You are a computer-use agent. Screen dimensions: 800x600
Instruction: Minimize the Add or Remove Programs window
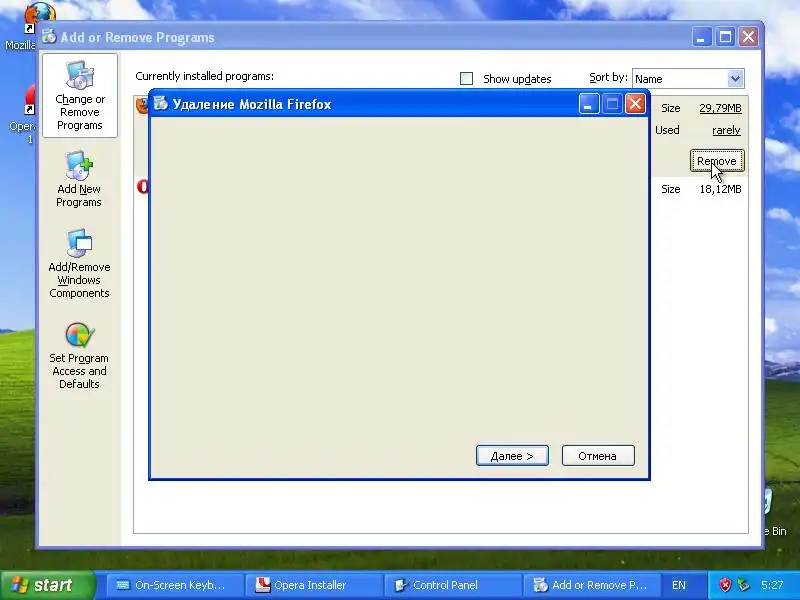click(702, 37)
